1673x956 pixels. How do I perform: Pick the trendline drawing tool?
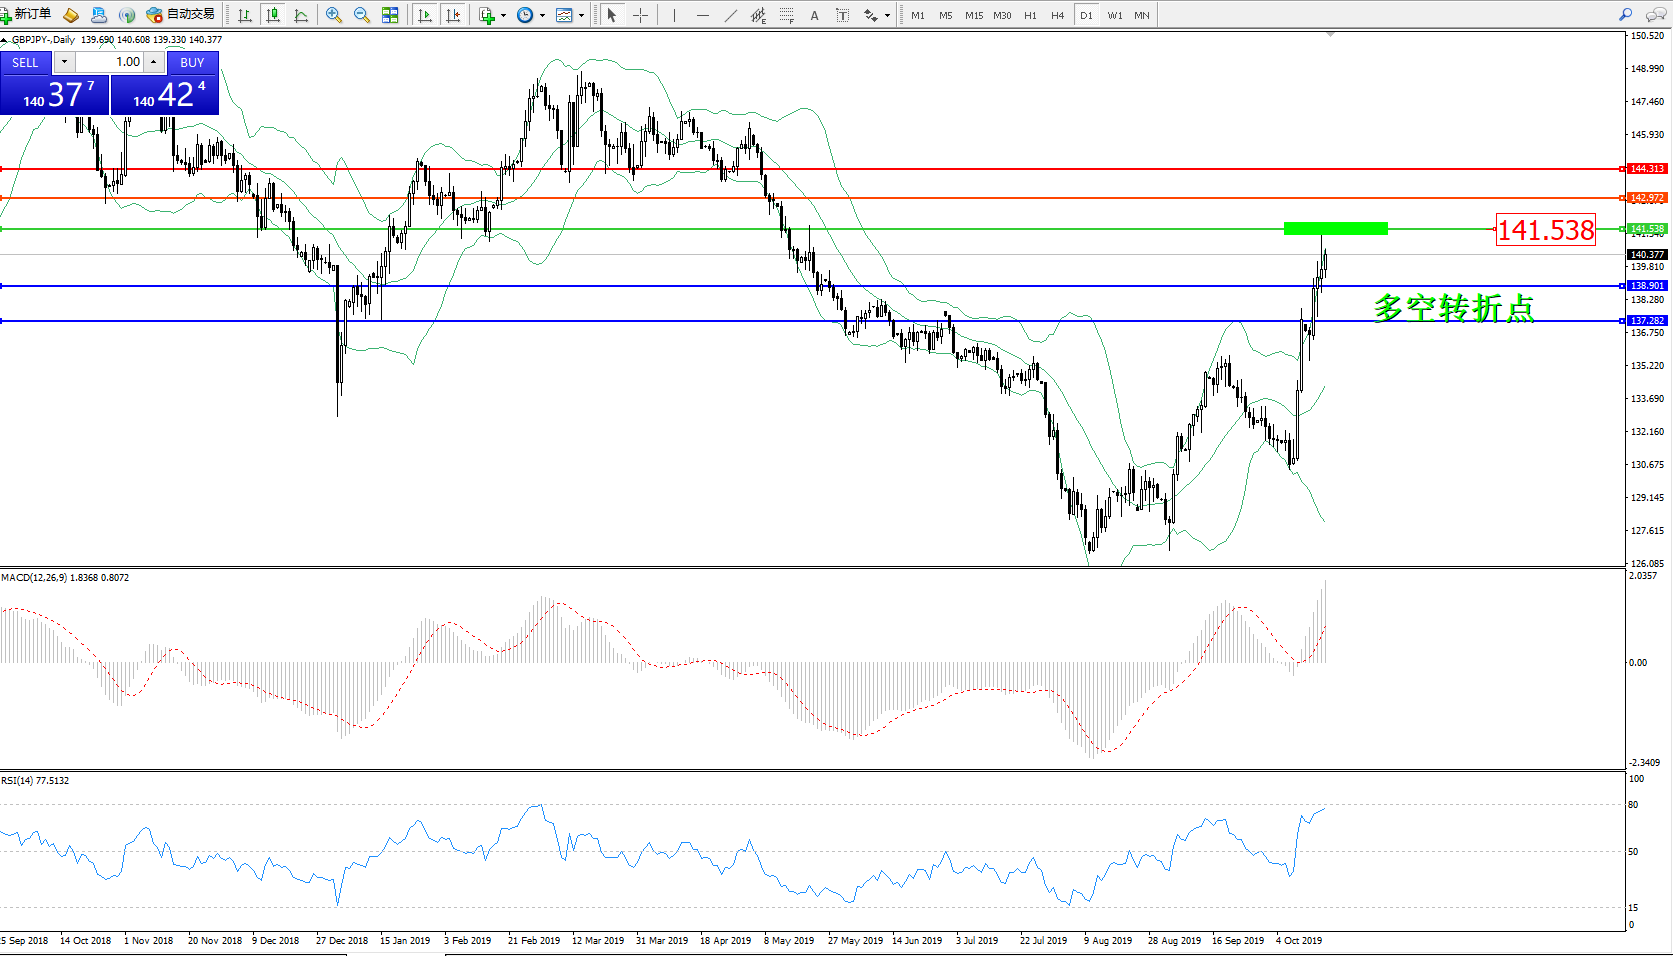tap(731, 15)
